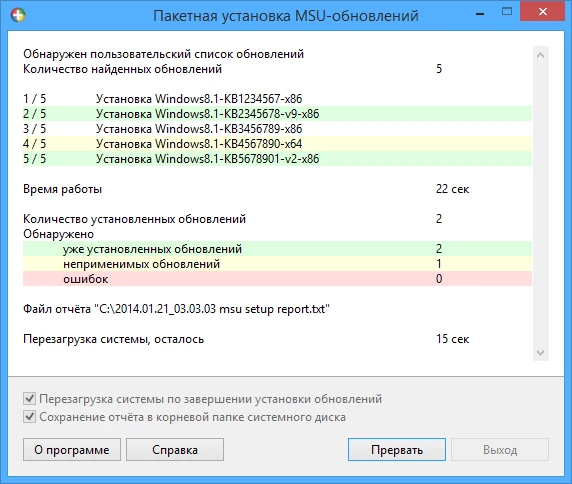Minimize the MSU updates window
572x484 pixels.
pyautogui.click(x=480, y=14)
